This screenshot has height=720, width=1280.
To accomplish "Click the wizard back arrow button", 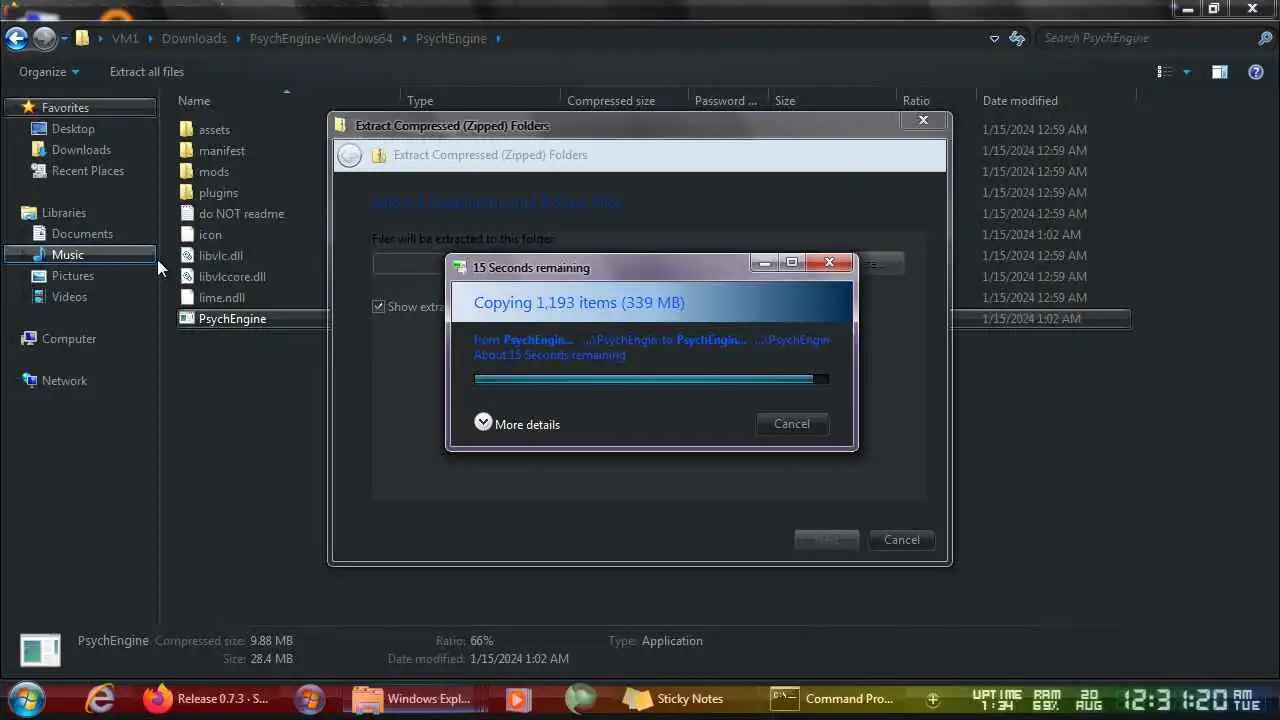I will [349, 155].
